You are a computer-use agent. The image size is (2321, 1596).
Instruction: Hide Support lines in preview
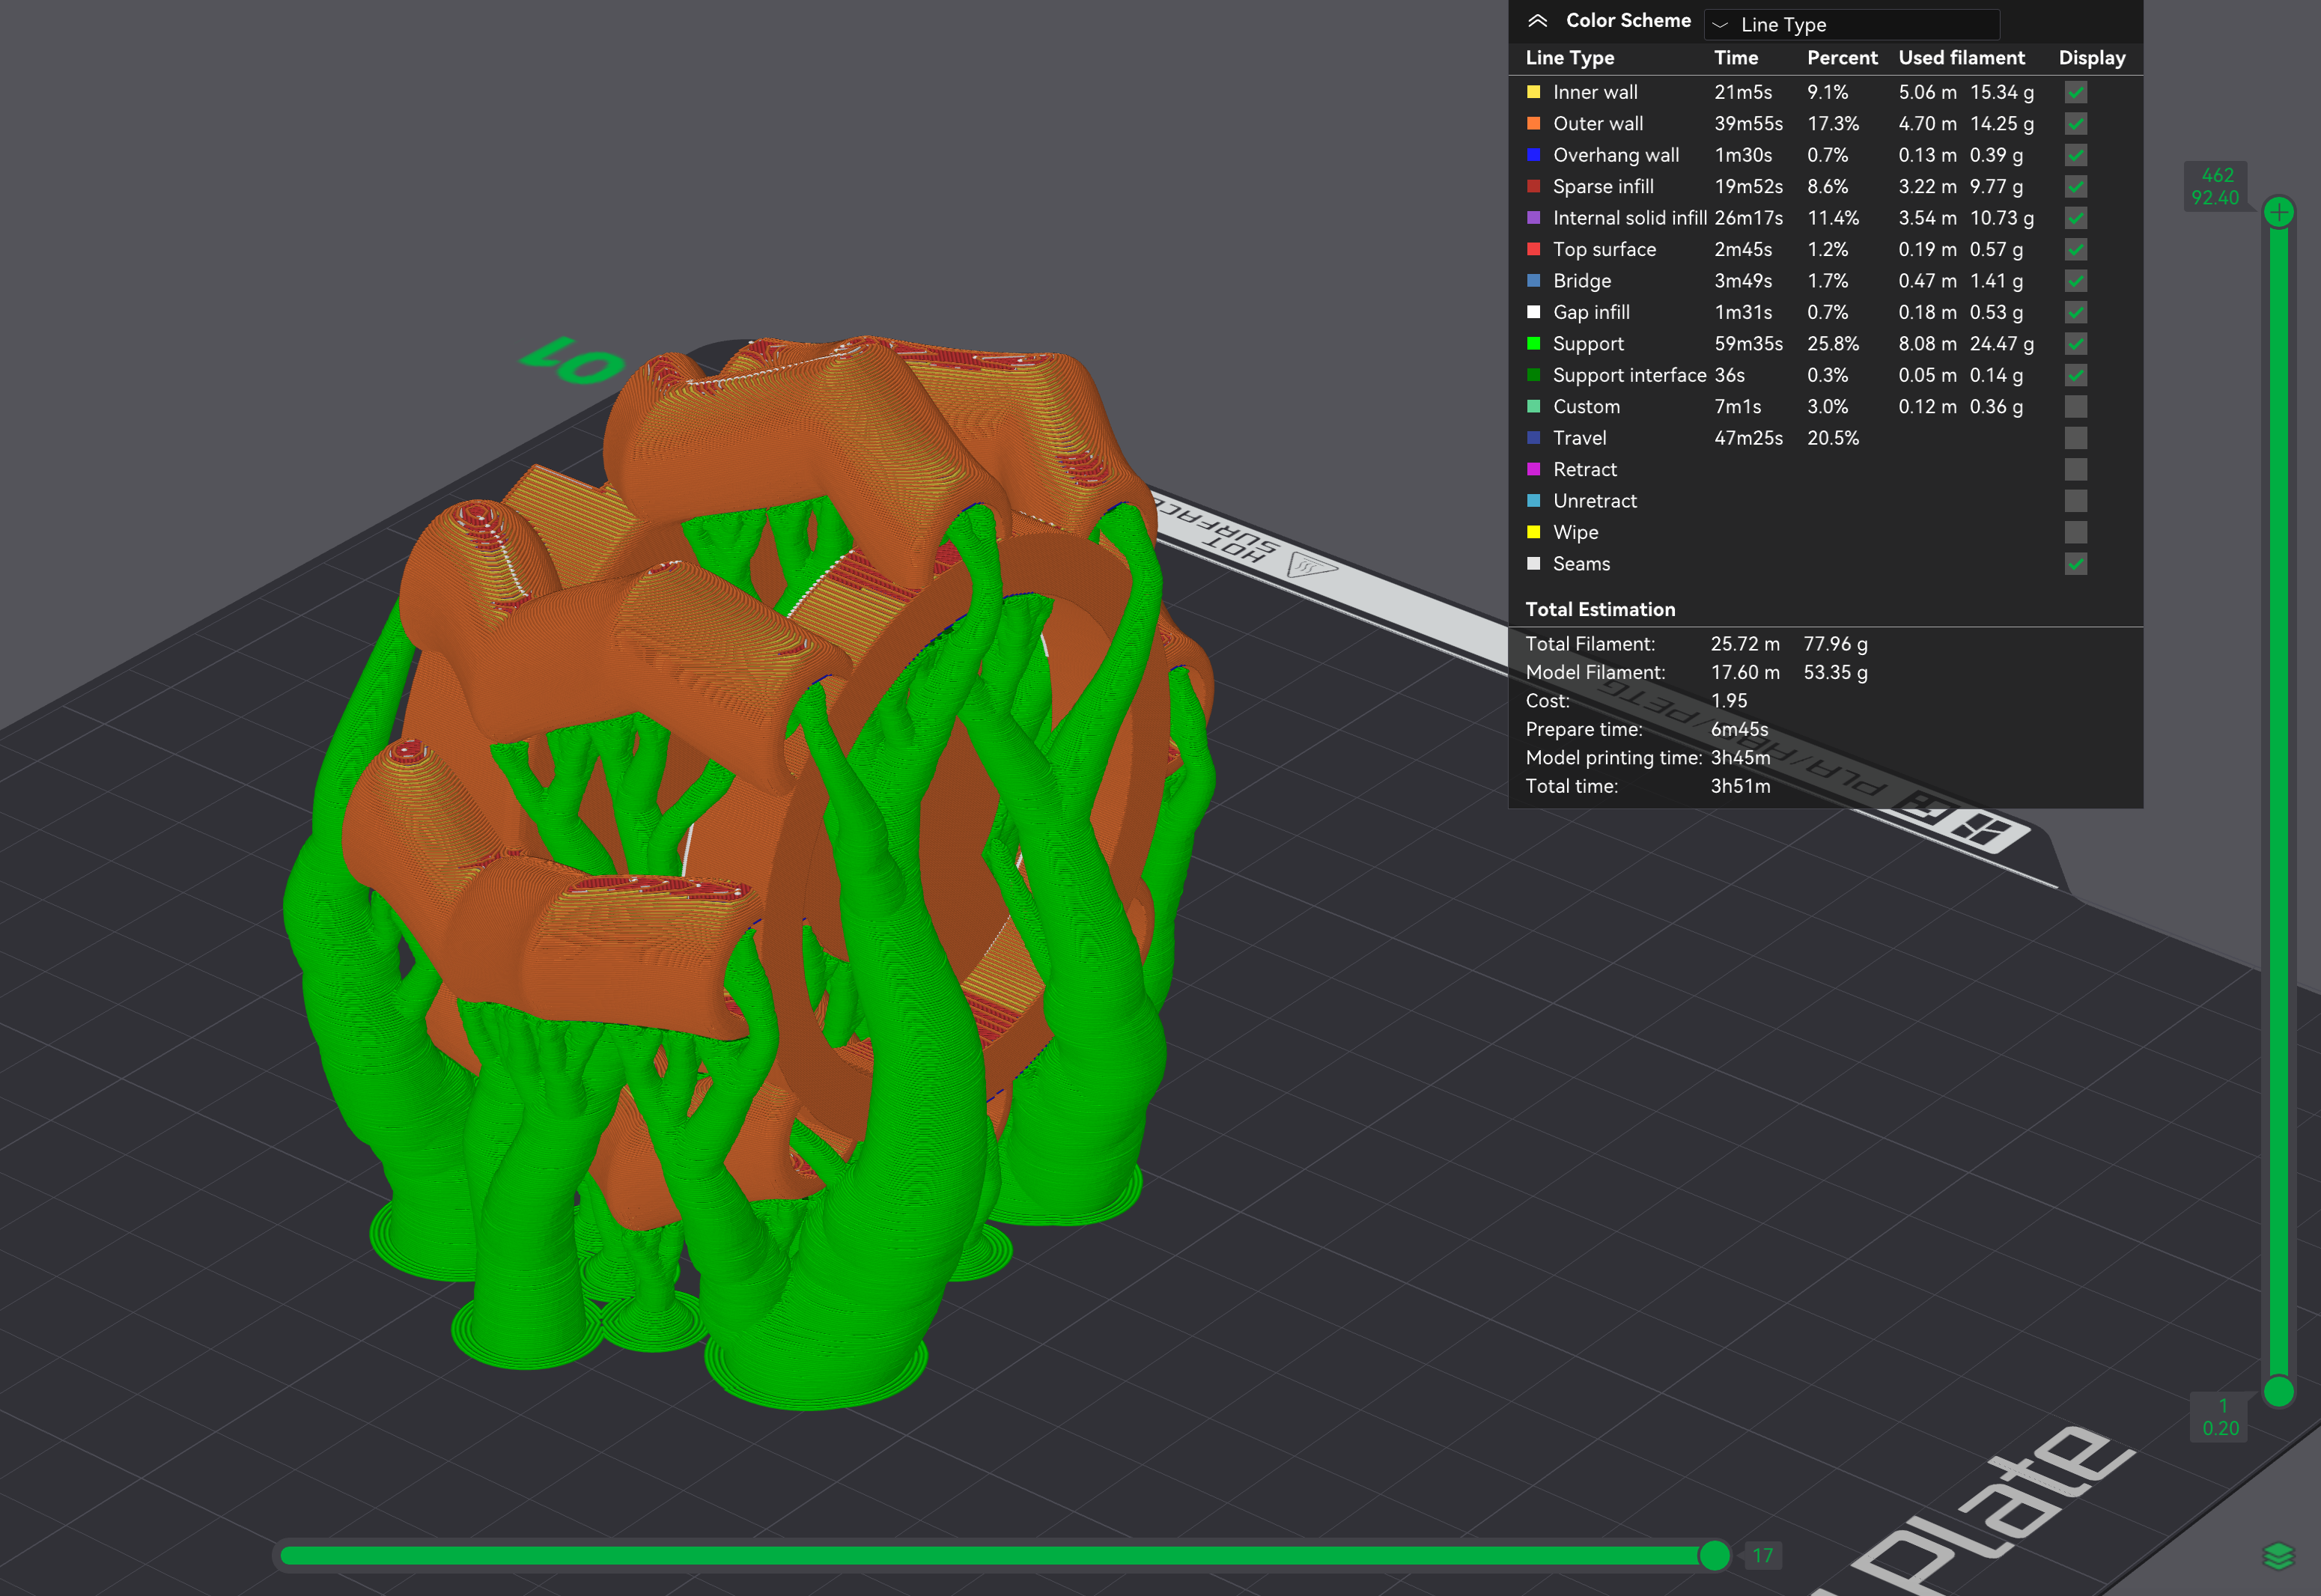(2076, 344)
